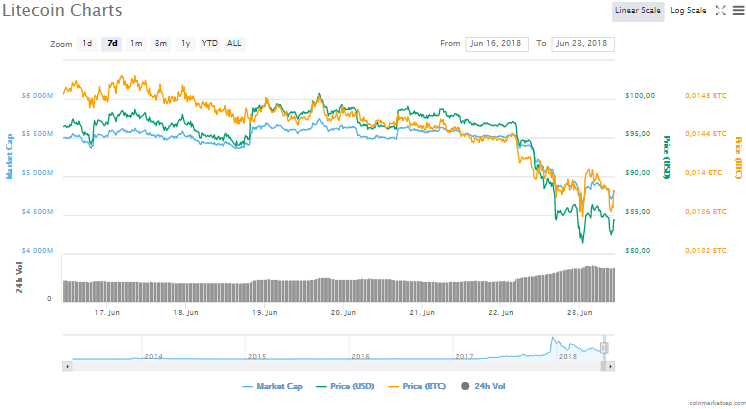The height and width of the screenshot is (409, 746).
Task: Click the 2015 label in navigator
Action: (257, 356)
